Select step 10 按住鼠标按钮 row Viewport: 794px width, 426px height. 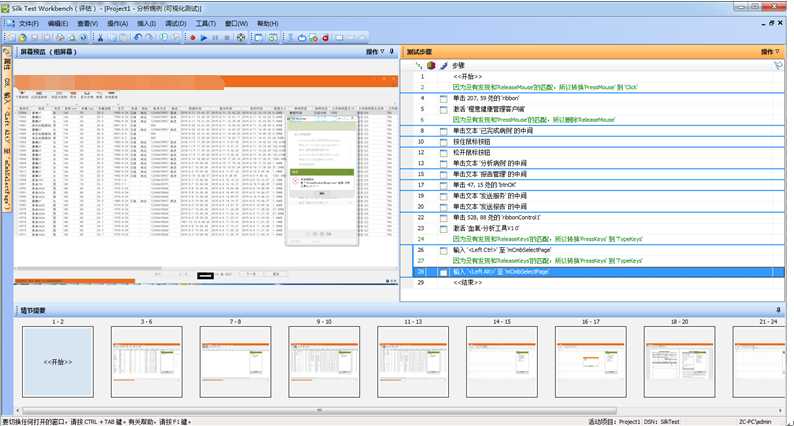tap(591, 142)
